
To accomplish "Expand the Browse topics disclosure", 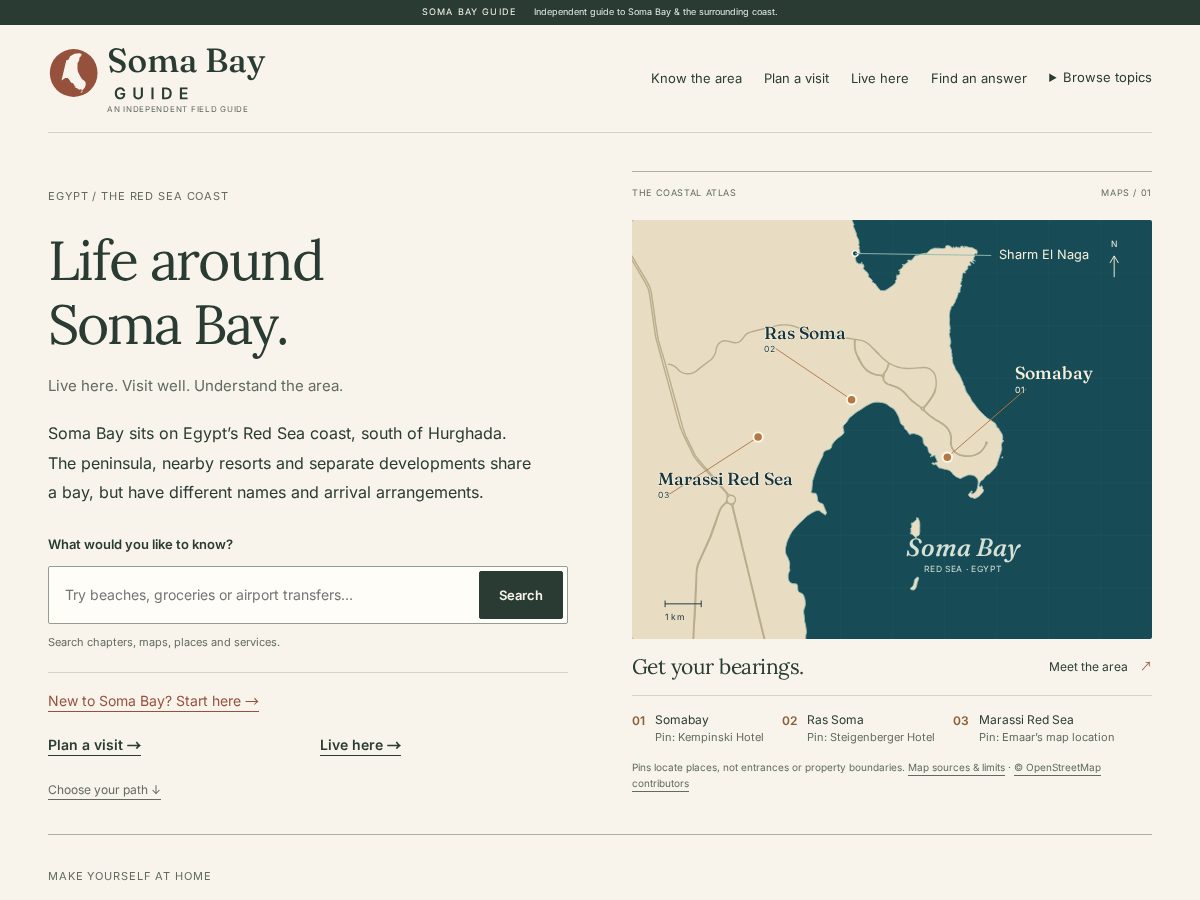I will coord(1100,78).
